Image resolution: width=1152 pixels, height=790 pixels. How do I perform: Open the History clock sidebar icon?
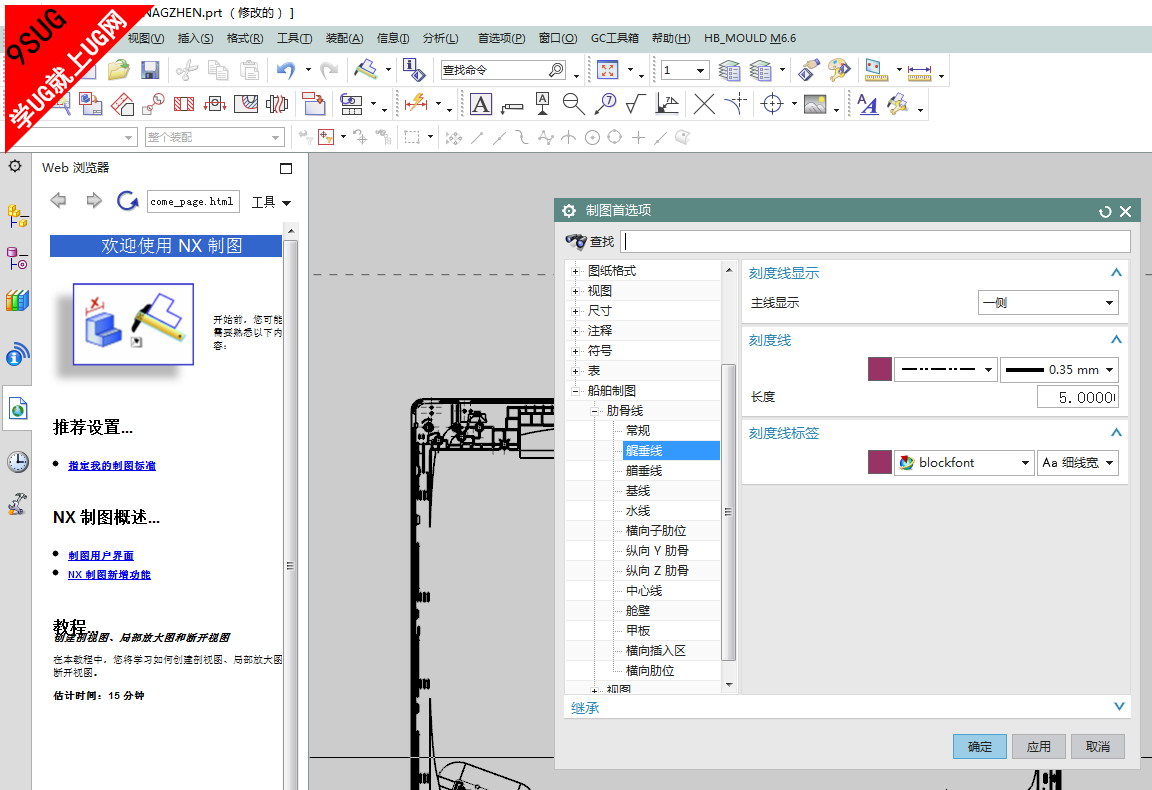click(17, 462)
